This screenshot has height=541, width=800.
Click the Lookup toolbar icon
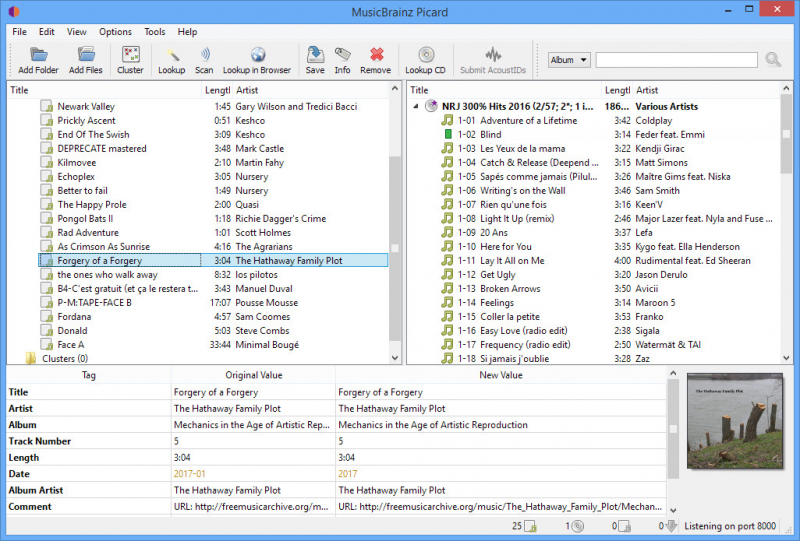pyautogui.click(x=172, y=55)
